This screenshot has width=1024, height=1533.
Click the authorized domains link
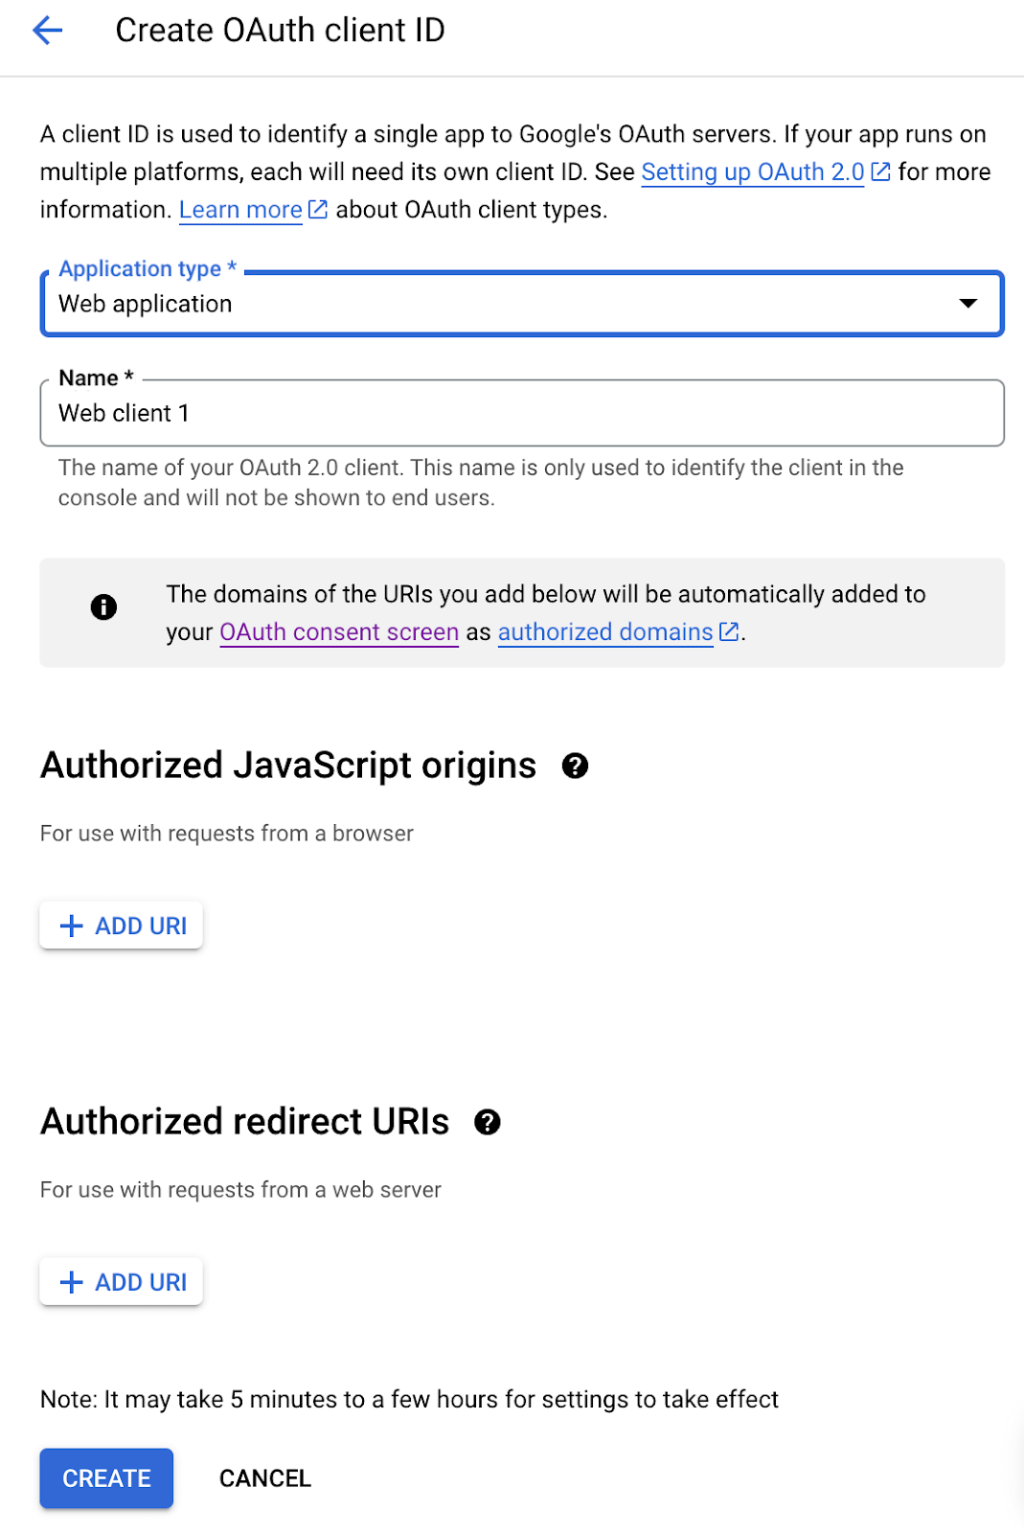pyautogui.click(x=603, y=631)
